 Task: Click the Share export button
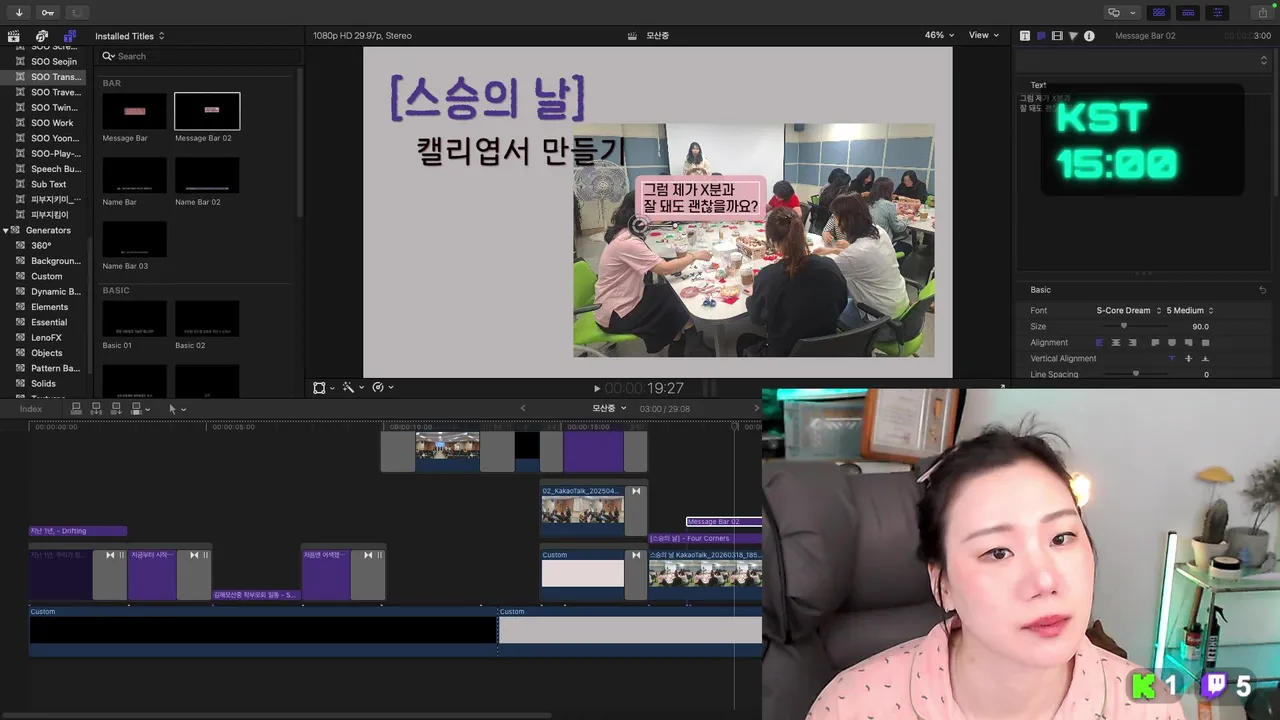pos(1261,12)
